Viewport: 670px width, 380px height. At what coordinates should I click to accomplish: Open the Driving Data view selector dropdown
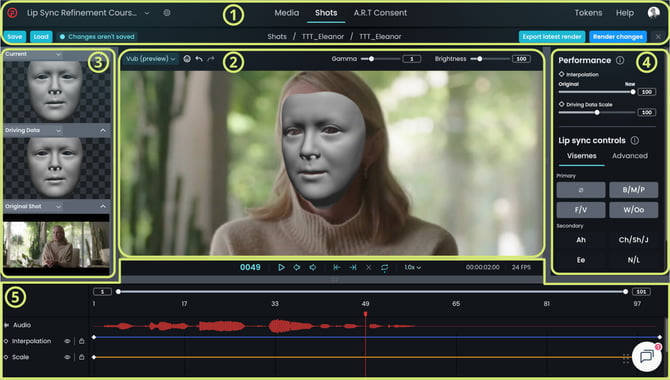click(59, 130)
